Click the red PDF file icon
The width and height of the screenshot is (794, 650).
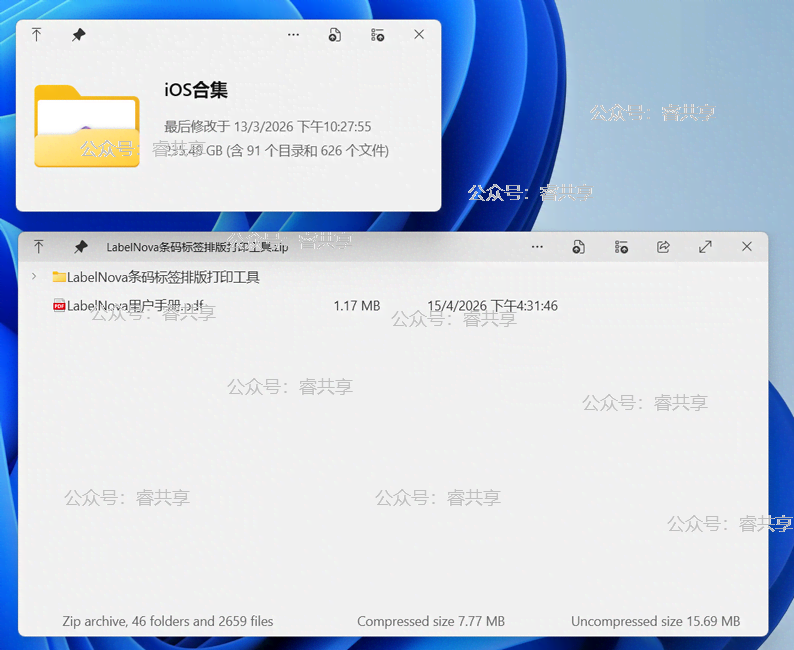click(x=59, y=306)
